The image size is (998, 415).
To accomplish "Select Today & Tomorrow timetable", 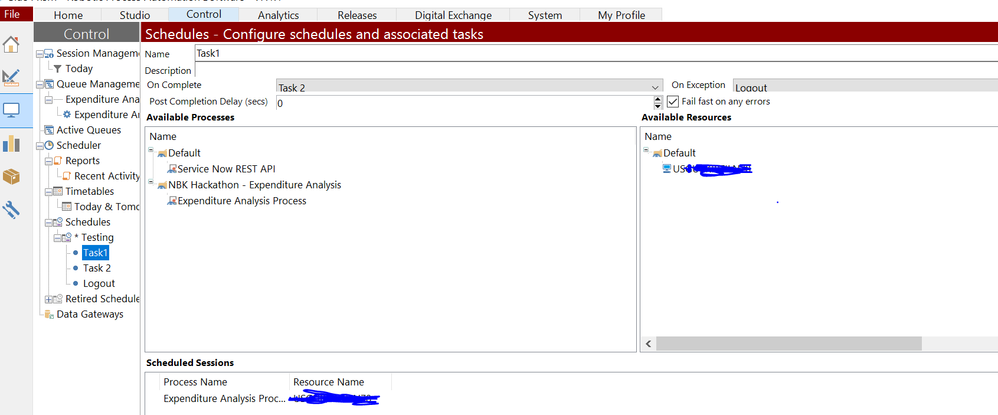I will [106, 206].
